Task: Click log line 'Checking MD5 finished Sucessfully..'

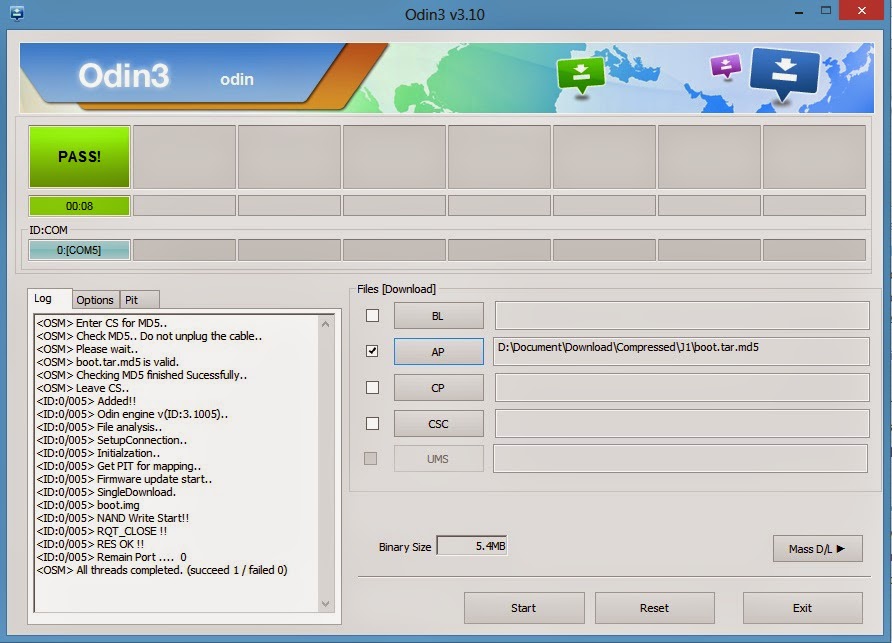Action: pyautogui.click(x=142, y=375)
